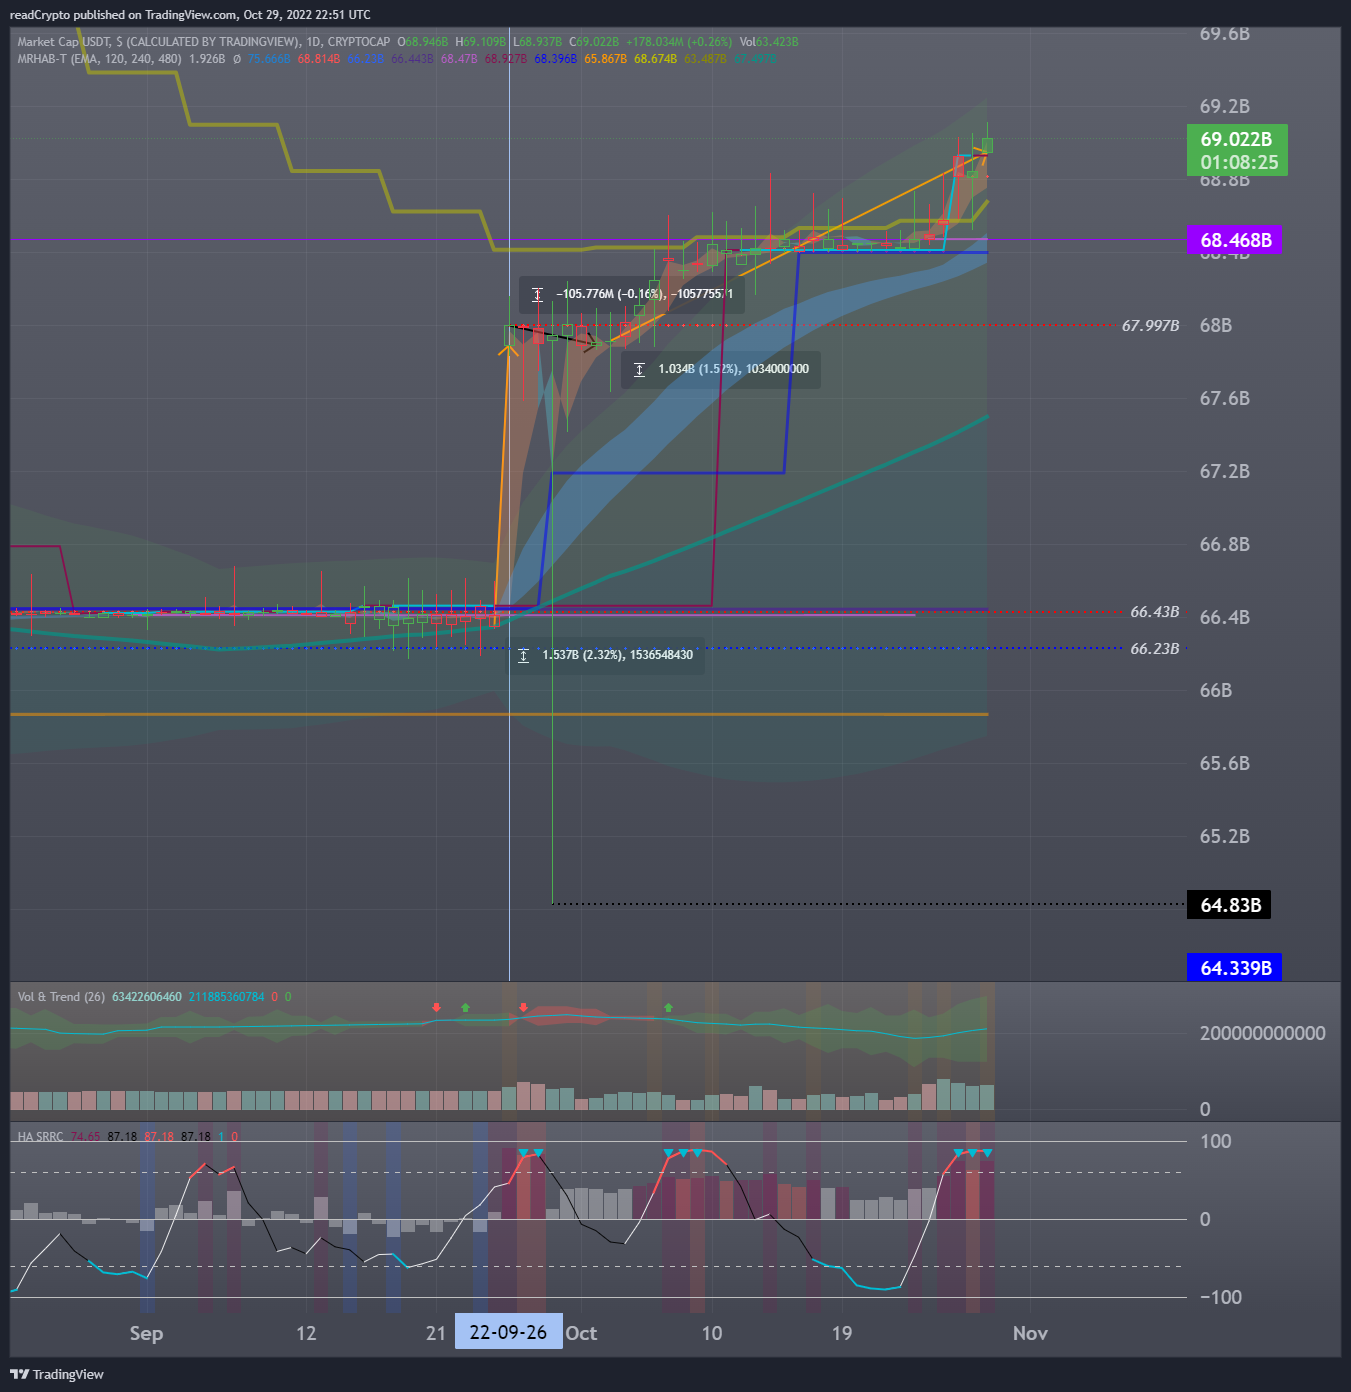Click the 66.43B horizontal line label
This screenshot has height=1392, width=1351.
[1155, 612]
